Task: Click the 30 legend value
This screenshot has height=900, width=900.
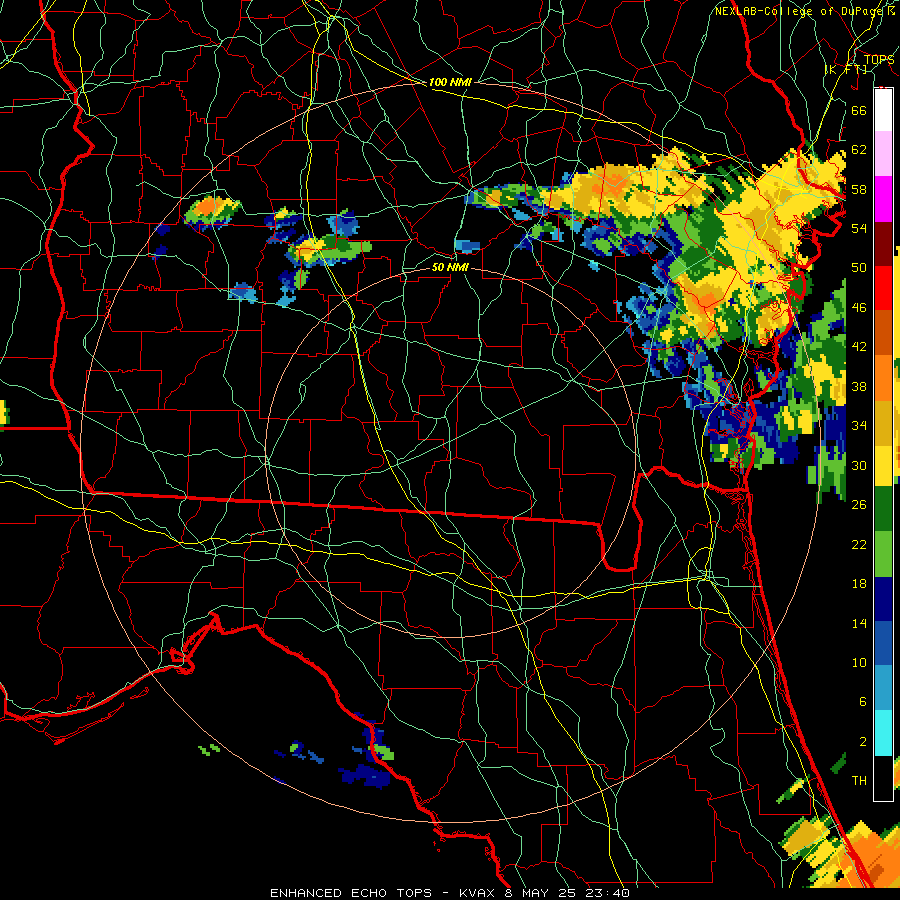Action: pyautogui.click(x=859, y=465)
